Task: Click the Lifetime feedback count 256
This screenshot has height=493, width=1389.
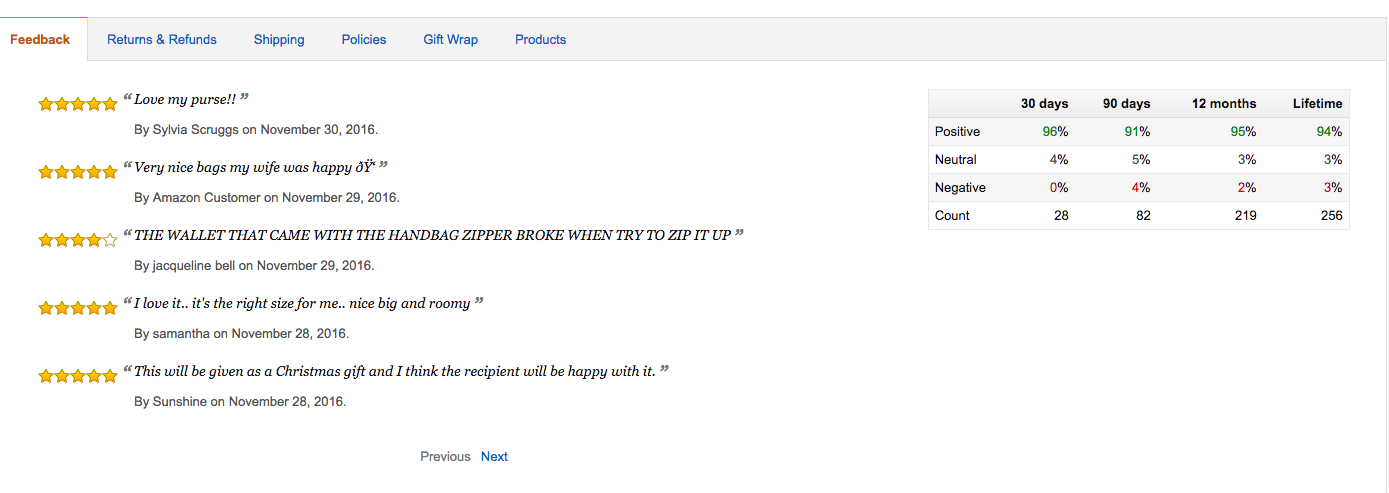Action: (1331, 215)
